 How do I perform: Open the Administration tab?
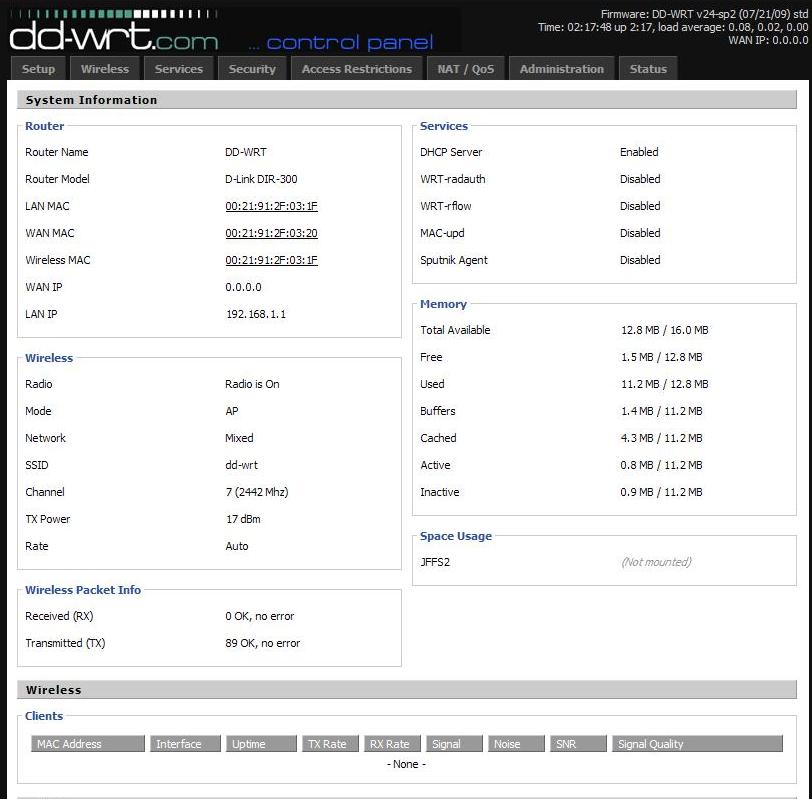coord(562,69)
